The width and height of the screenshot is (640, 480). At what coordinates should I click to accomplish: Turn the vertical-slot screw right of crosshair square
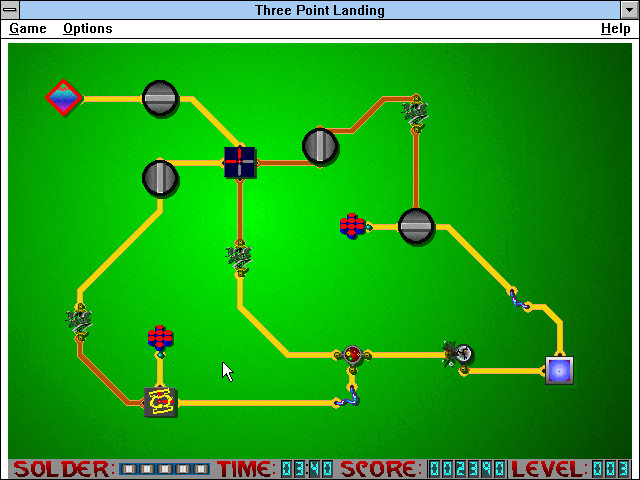point(320,146)
